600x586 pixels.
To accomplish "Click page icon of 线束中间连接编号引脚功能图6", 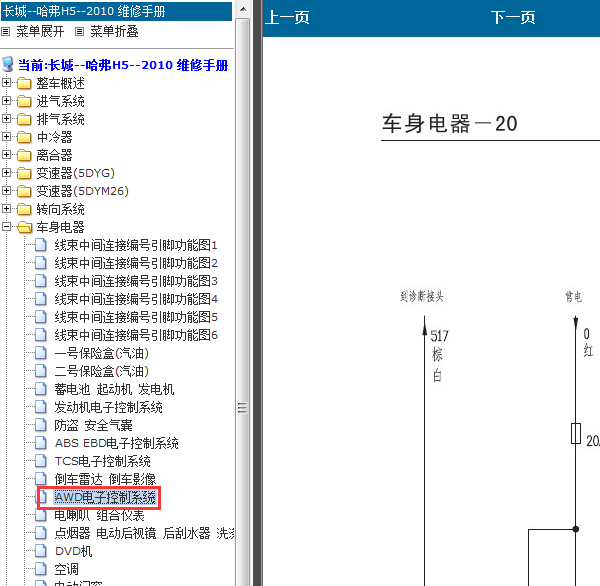I will tap(41, 335).
